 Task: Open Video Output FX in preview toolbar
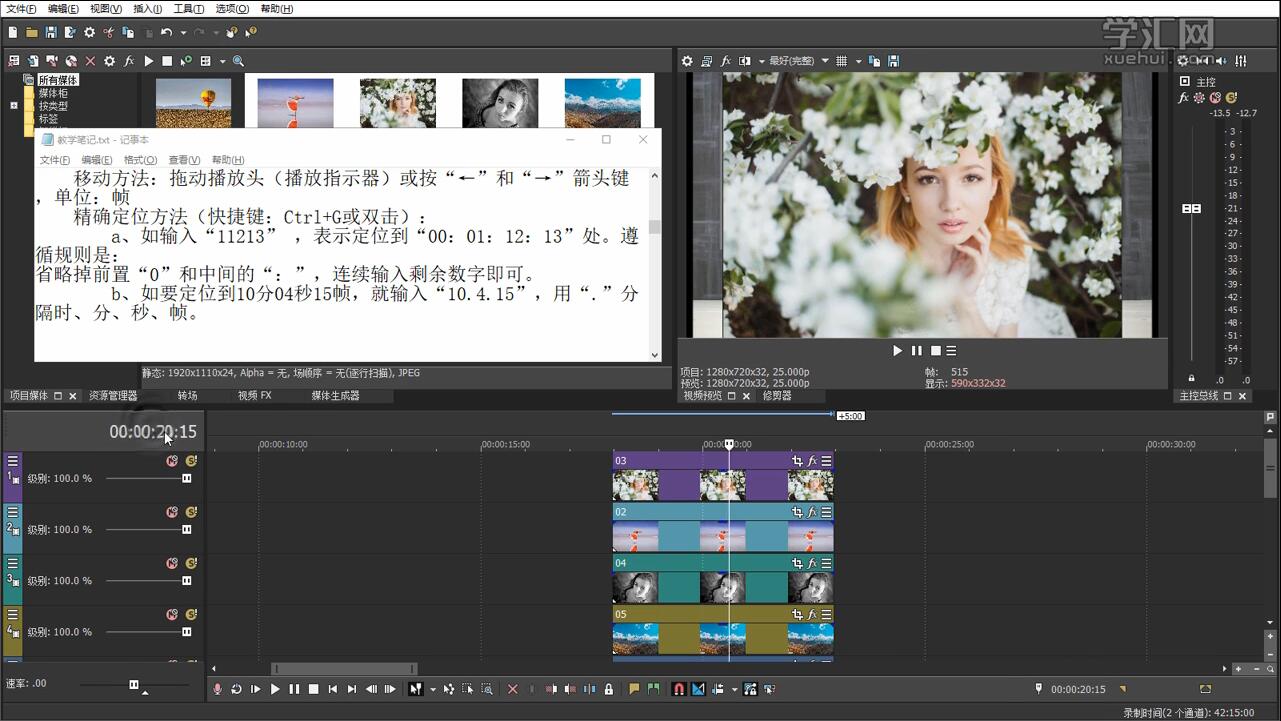726,61
